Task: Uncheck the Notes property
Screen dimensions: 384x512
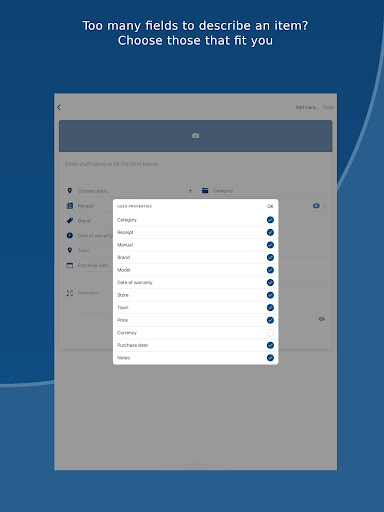Action: click(x=270, y=358)
